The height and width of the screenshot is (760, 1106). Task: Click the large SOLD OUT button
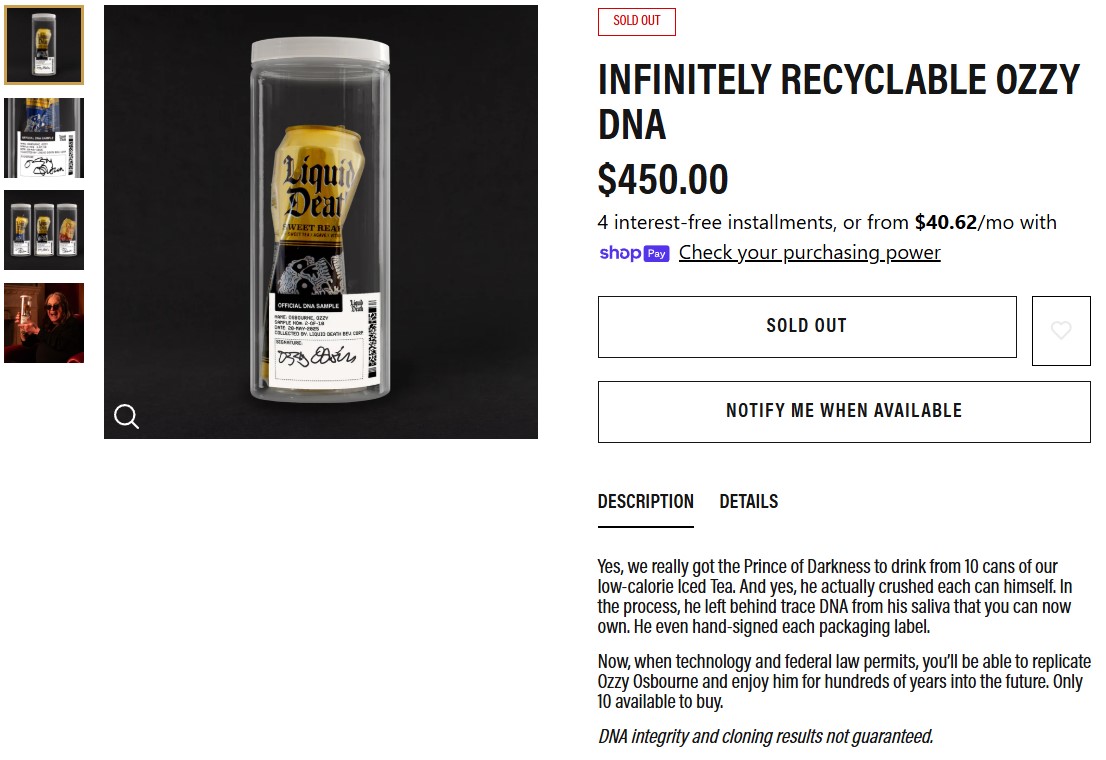806,326
